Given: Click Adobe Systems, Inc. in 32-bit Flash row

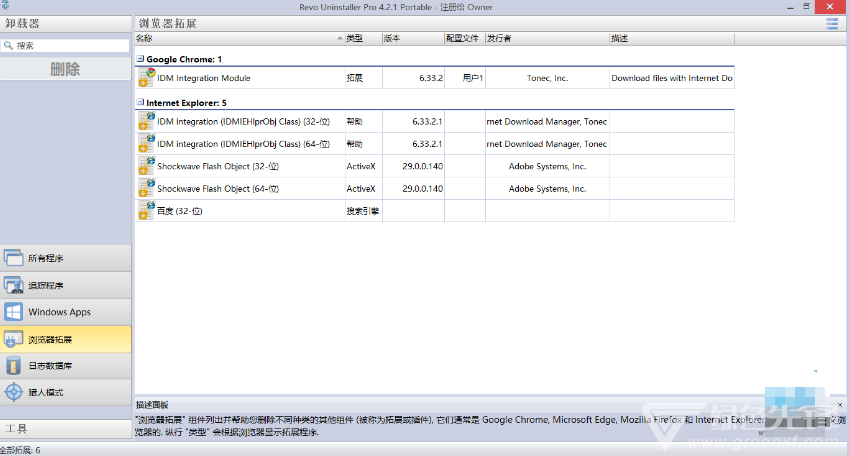Looking at the screenshot, I should (547, 166).
